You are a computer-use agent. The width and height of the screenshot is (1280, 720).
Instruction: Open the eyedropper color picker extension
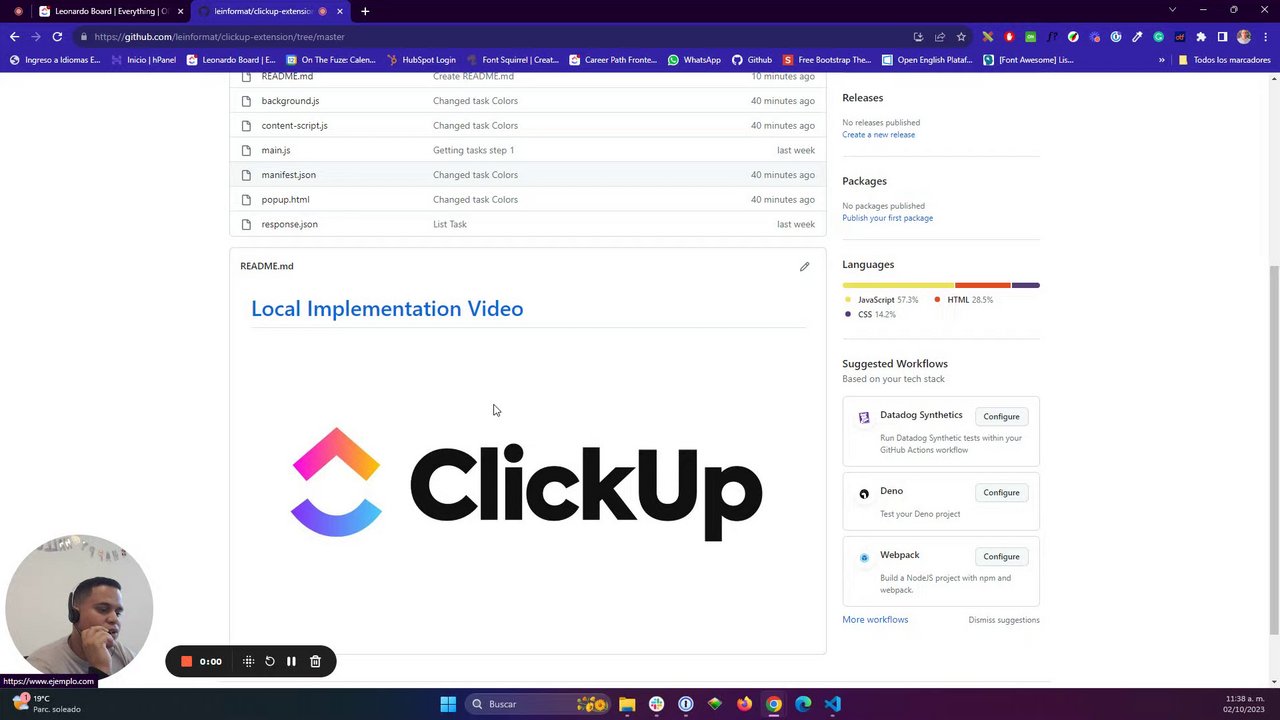coord(1137,37)
